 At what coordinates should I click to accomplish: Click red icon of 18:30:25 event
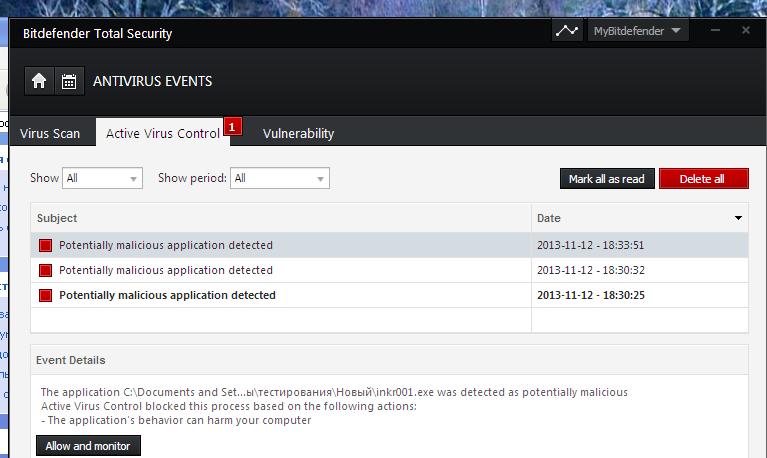(x=45, y=296)
